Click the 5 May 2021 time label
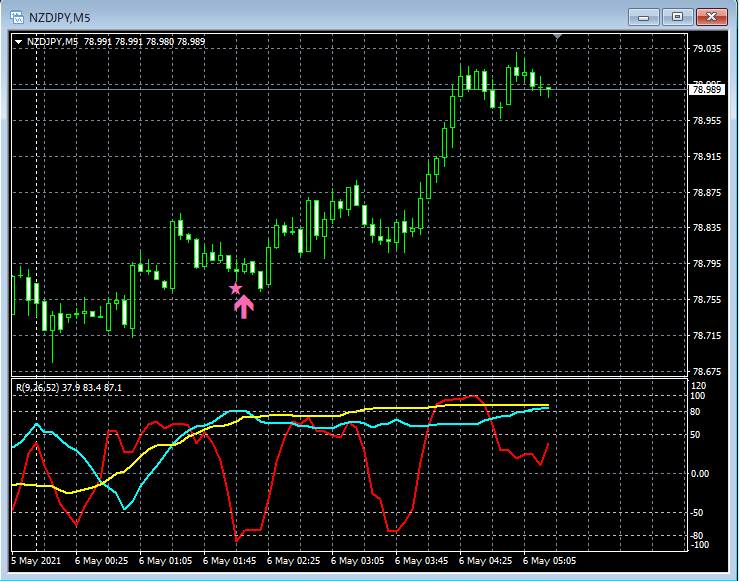Viewport: 740px width, 581px height. 36,561
